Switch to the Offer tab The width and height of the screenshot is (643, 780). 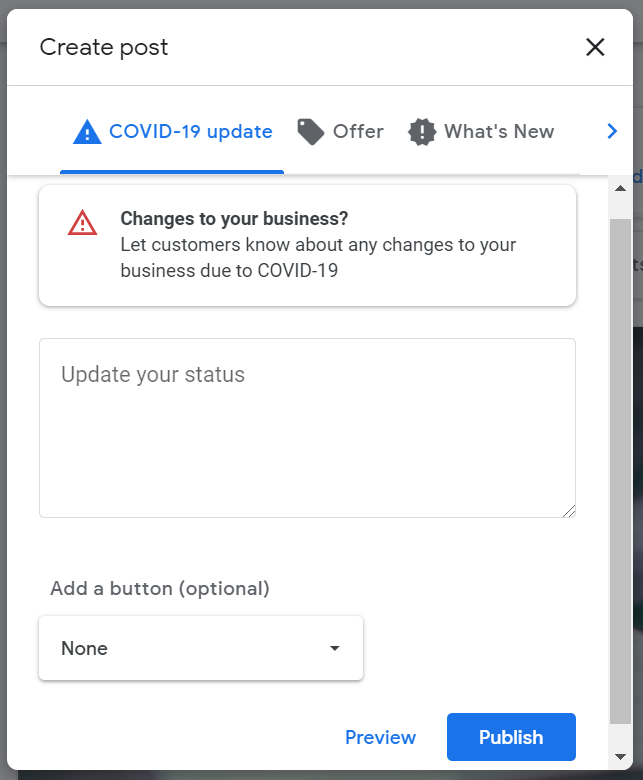341,132
